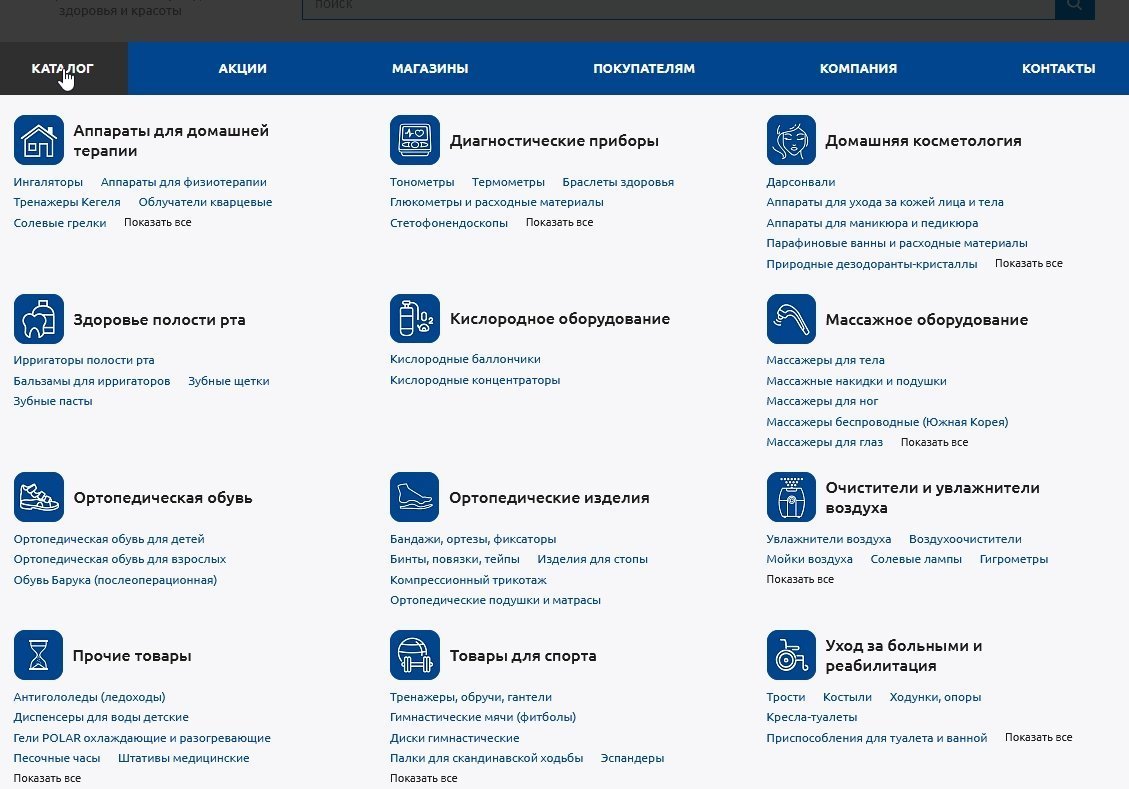Click the Здоровье полости рта heading
The height and width of the screenshot is (789, 1129).
[159, 320]
